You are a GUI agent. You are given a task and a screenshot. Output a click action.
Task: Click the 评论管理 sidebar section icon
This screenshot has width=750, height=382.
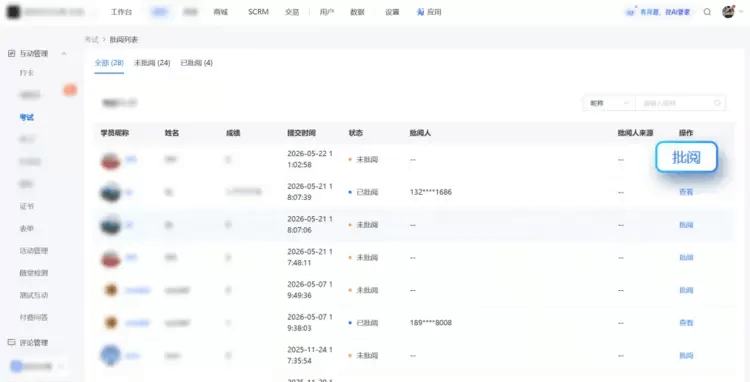(x=11, y=342)
